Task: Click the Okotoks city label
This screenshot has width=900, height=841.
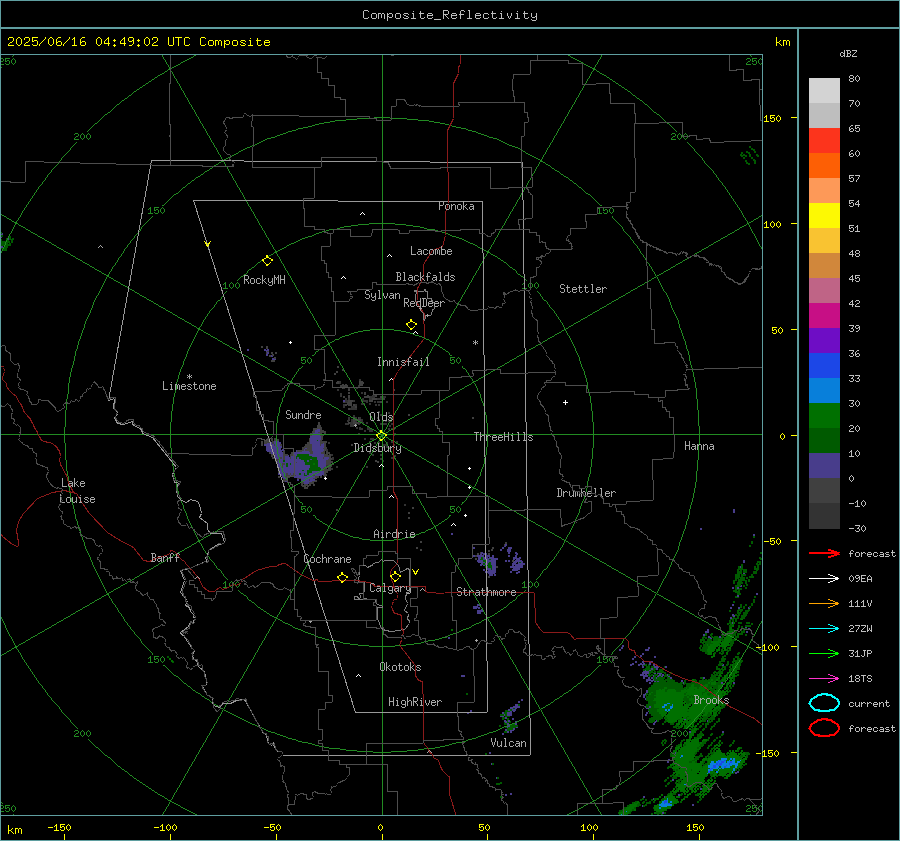Action: (x=400, y=667)
